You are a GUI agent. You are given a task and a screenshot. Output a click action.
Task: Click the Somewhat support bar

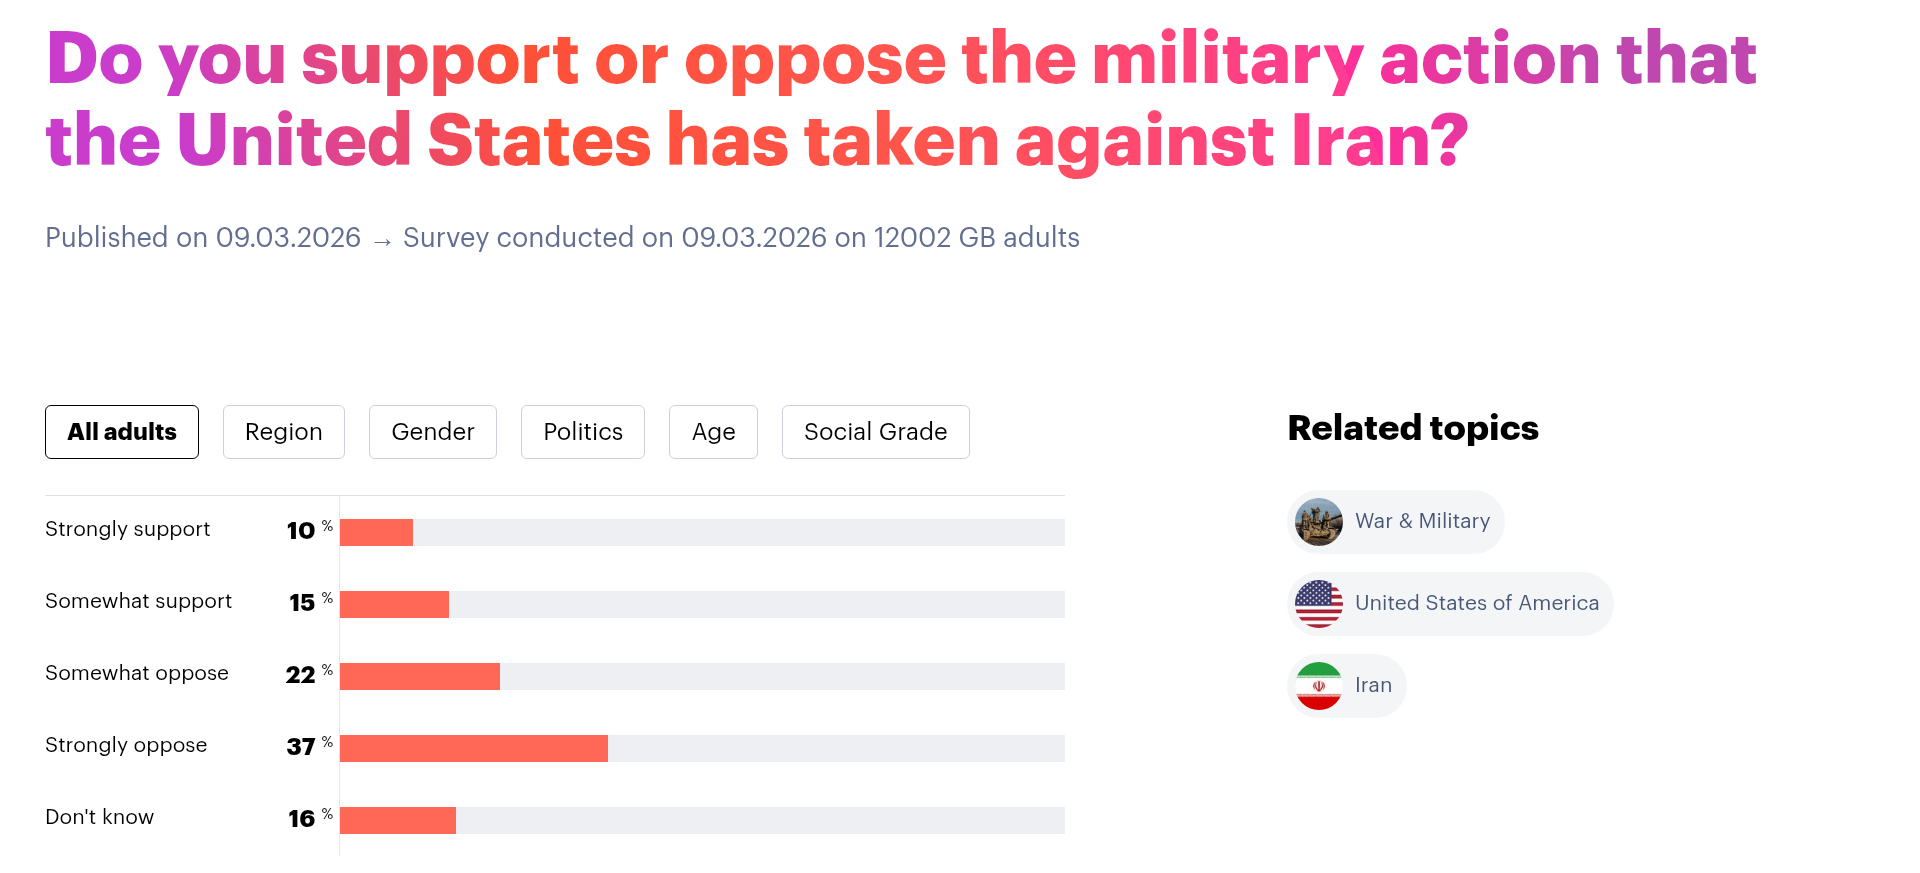tap(394, 603)
